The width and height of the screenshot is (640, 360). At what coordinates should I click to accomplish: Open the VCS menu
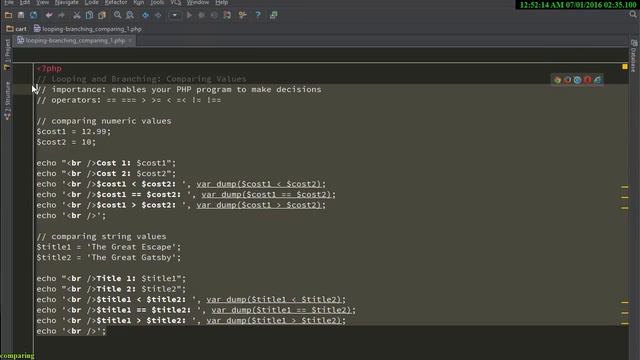[176, 2]
